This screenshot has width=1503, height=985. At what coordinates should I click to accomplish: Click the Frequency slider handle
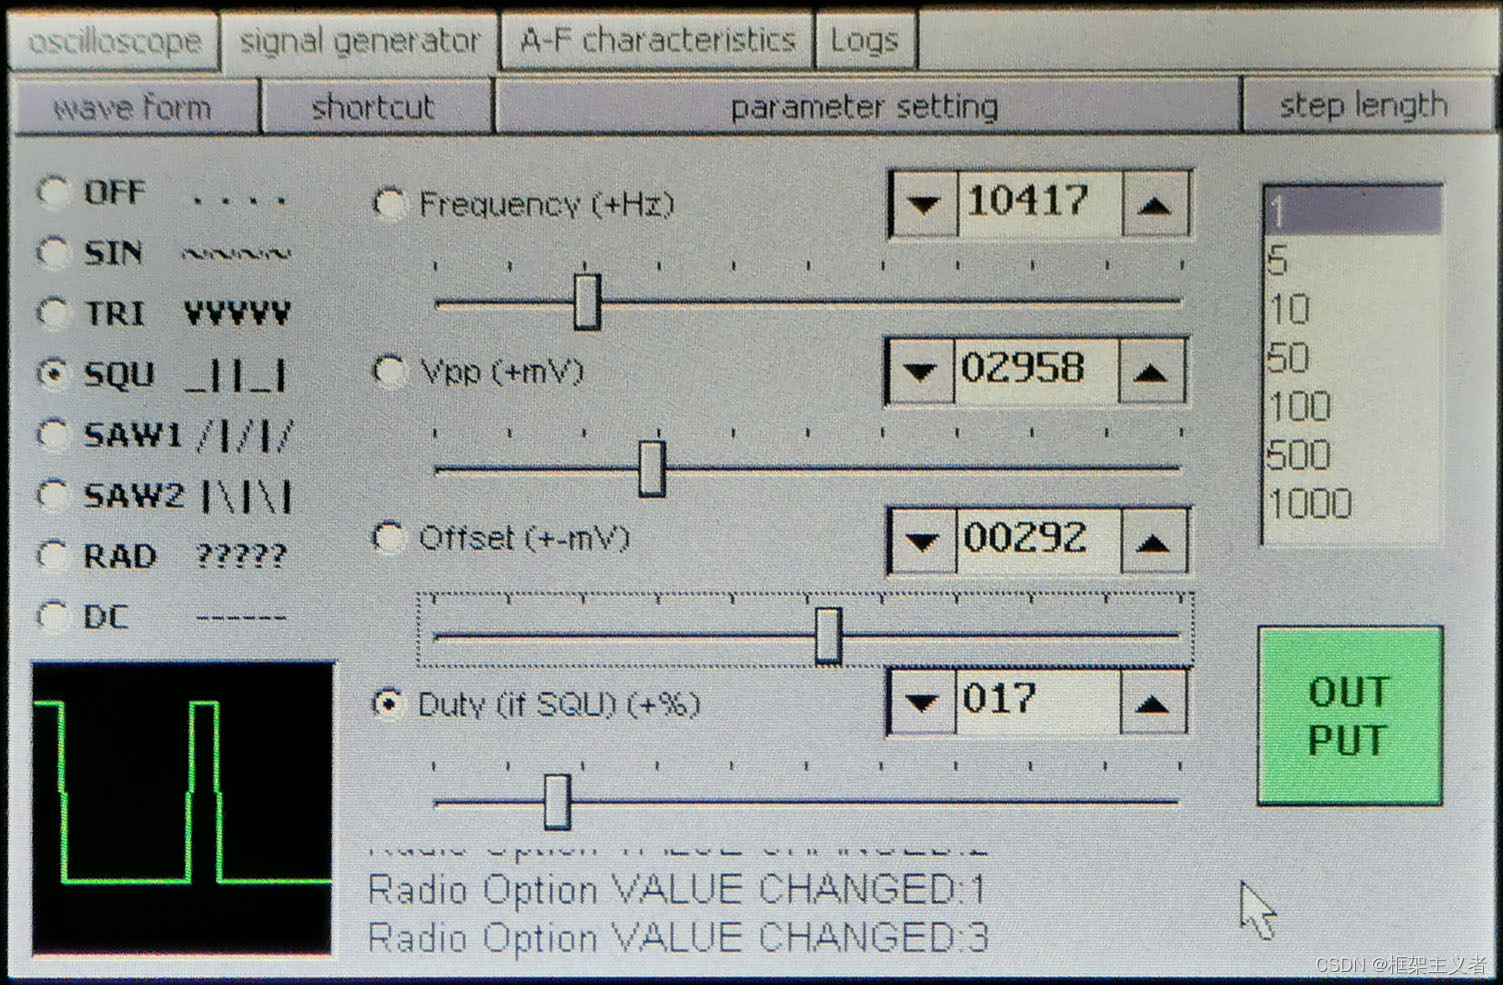(587, 301)
